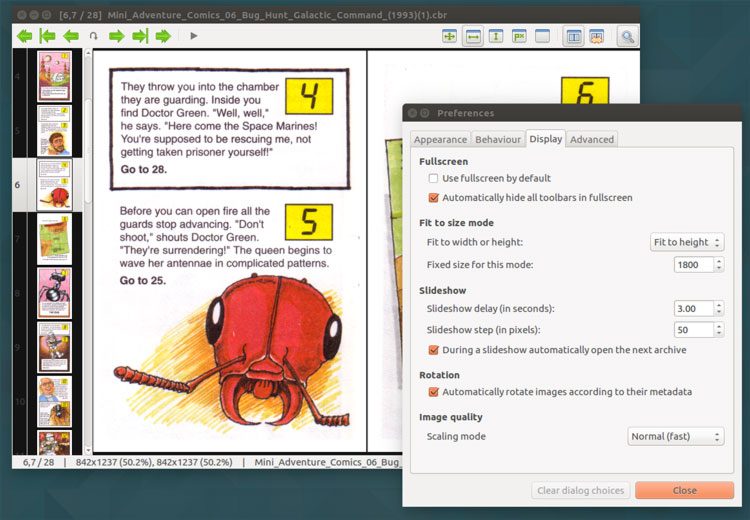
Task: Select manual zoom mode icon
Action: click(542, 36)
